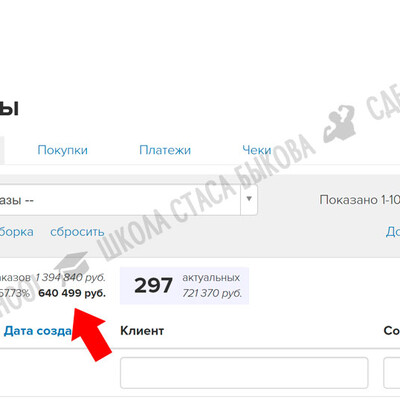The height and width of the screenshot is (400, 400).
Task: Click the Клиент column header
Action: pyautogui.click(x=142, y=331)
